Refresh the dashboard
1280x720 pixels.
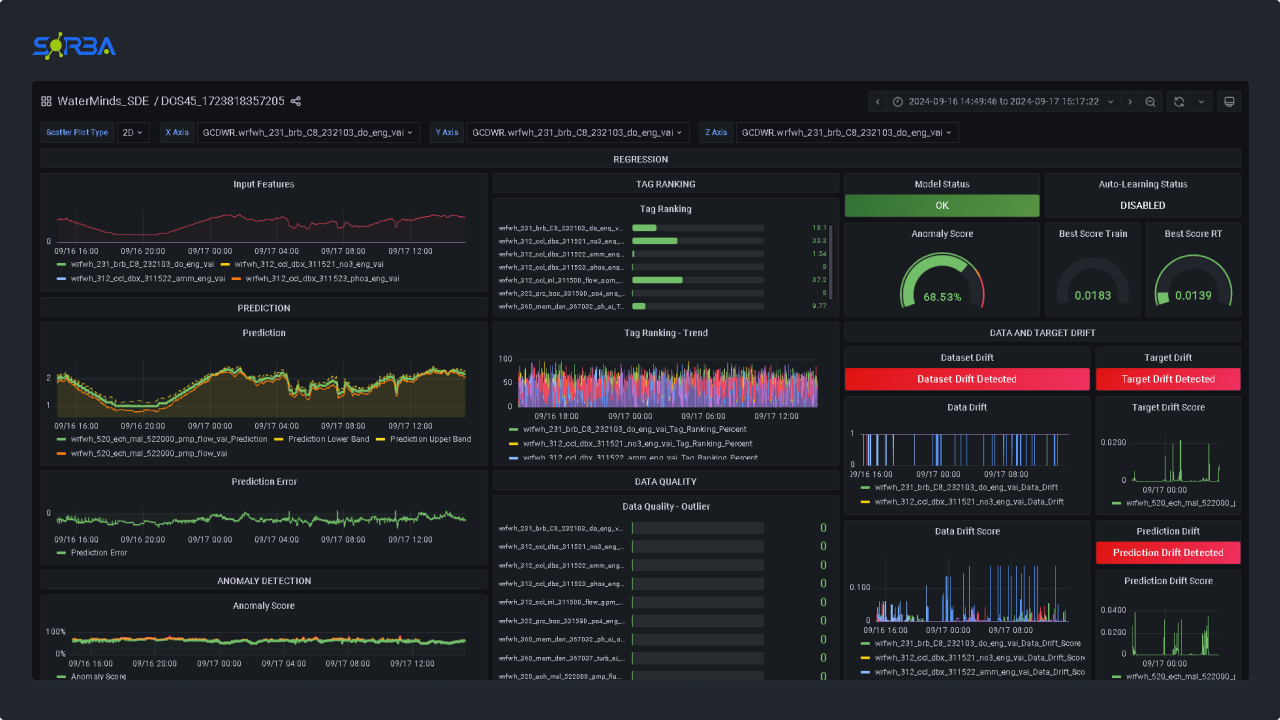(x=1179, y=101)
